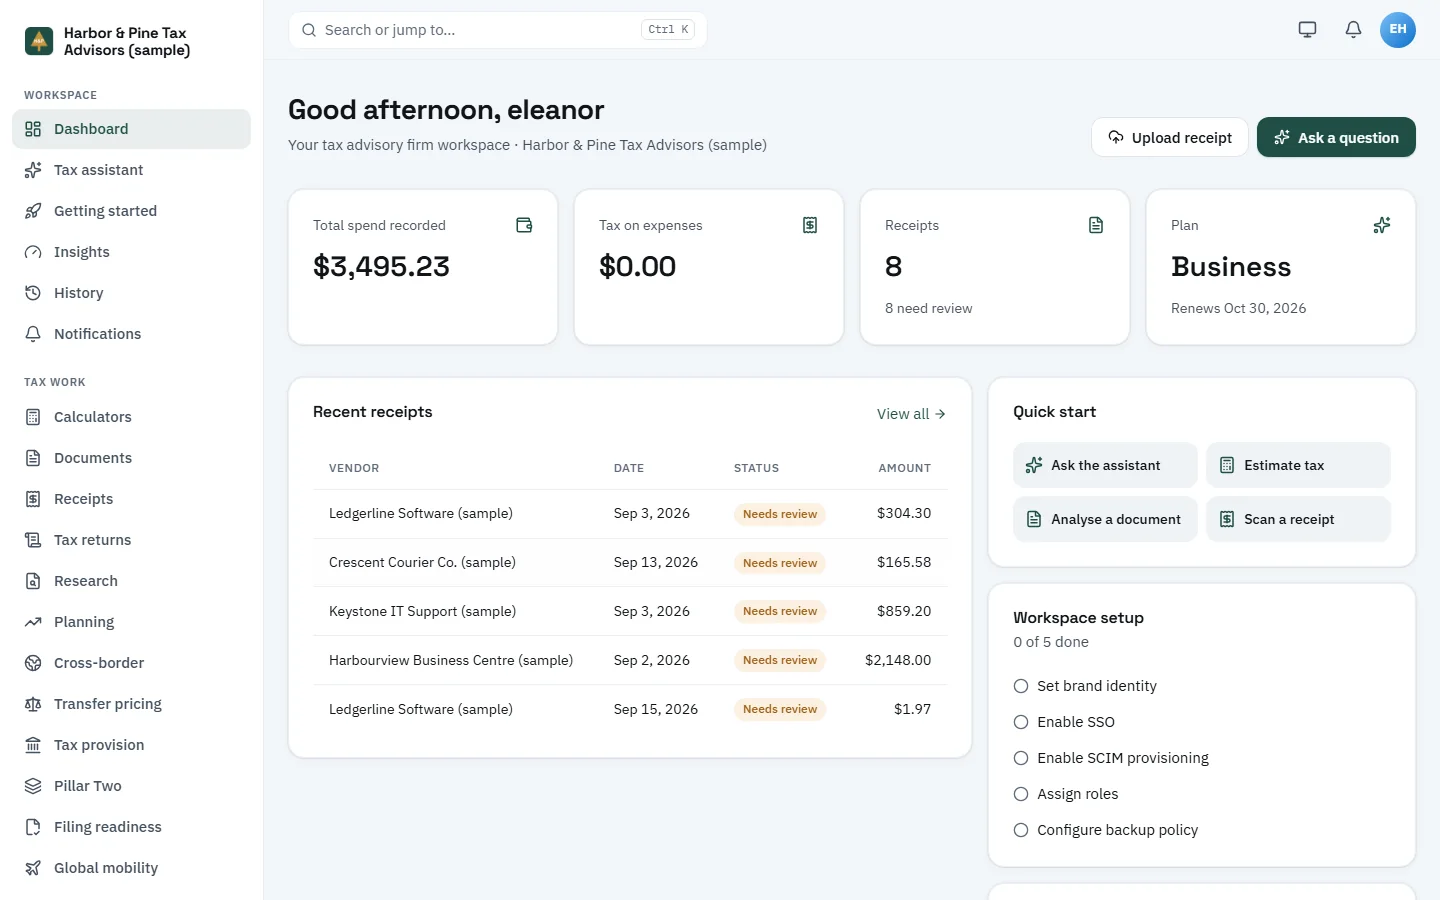The width and height of the screenshot is (1440, 900).
Task: Click the Tax assistant sparkle icon in sidebar
Action: tap(33, 170)
